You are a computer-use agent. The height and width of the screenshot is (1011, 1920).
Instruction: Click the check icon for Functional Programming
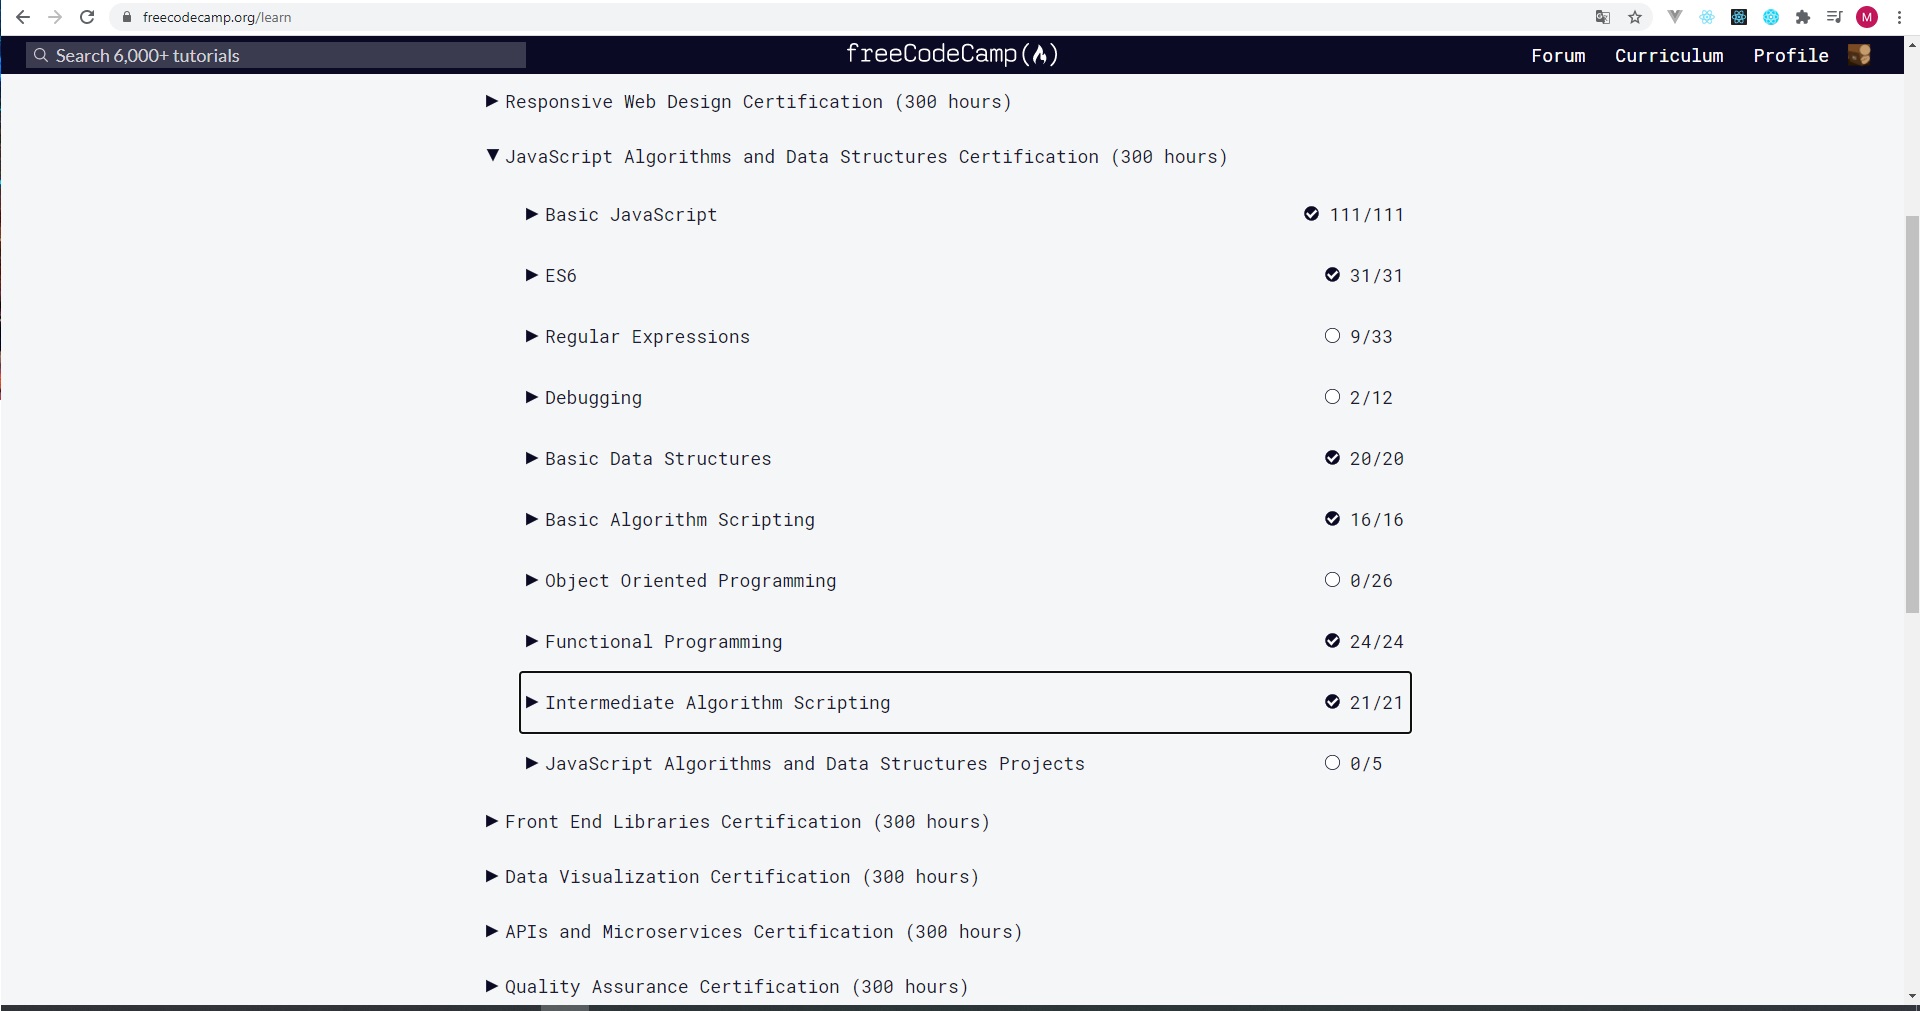(1332, 641)
